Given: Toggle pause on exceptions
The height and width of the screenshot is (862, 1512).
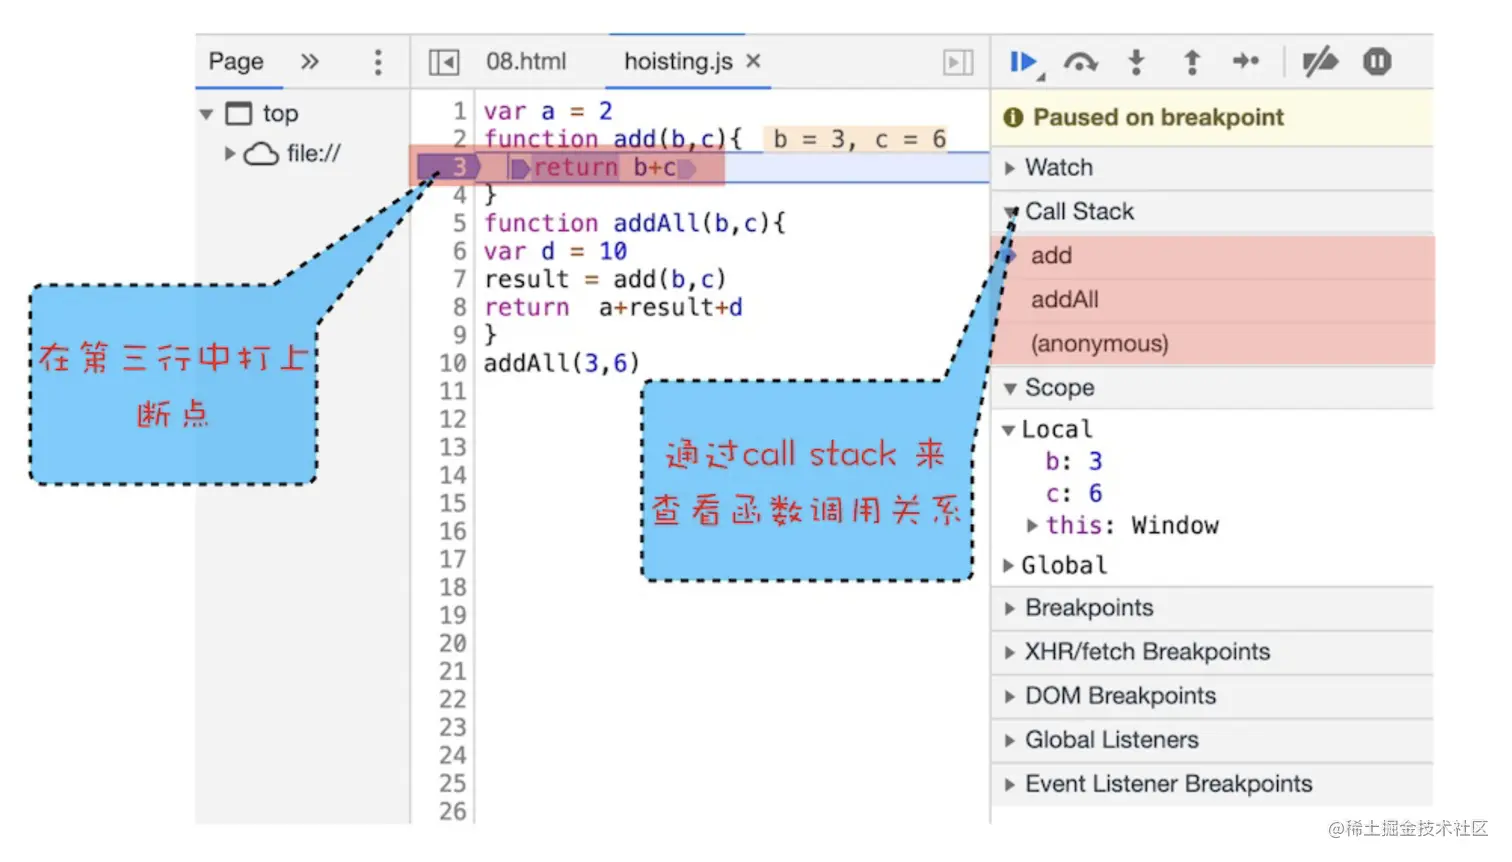Looking at the screenshot, I should point(1377,62).
